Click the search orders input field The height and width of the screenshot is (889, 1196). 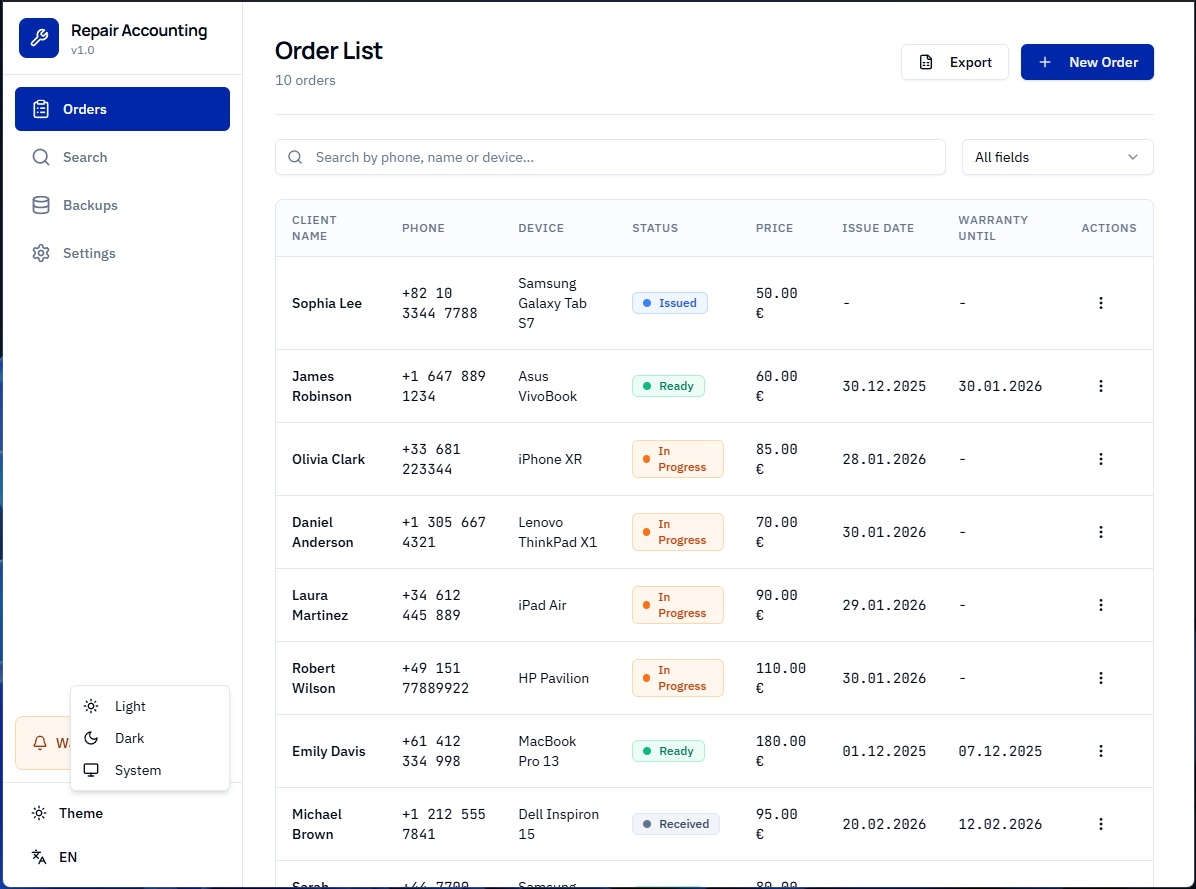point(610,157)
